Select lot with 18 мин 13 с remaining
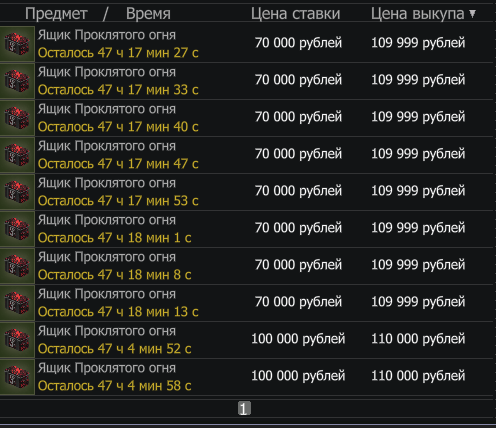This screenshot has height=428, width=496. click(247, 303)
